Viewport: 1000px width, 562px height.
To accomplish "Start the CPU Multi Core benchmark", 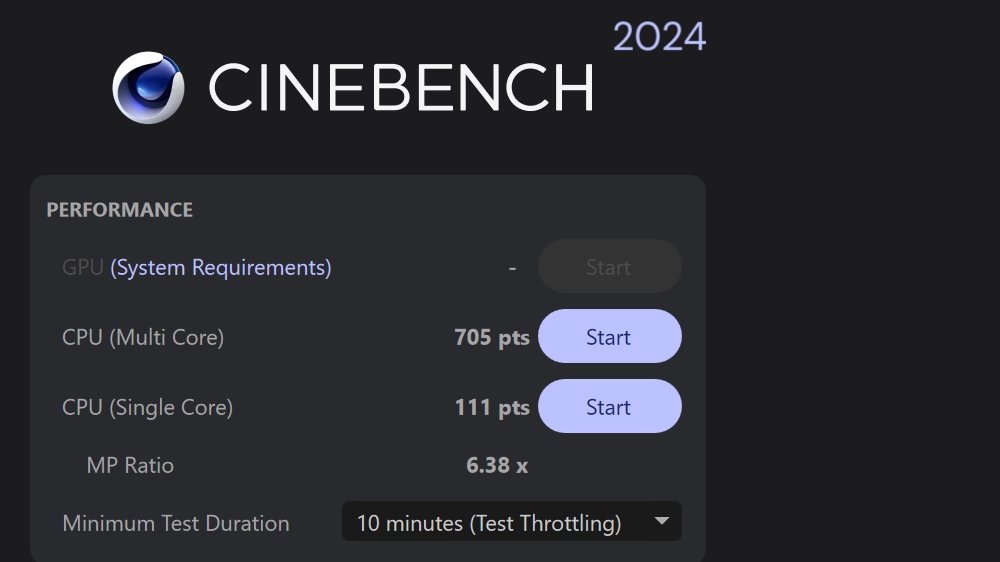I will tap(609, 337).
